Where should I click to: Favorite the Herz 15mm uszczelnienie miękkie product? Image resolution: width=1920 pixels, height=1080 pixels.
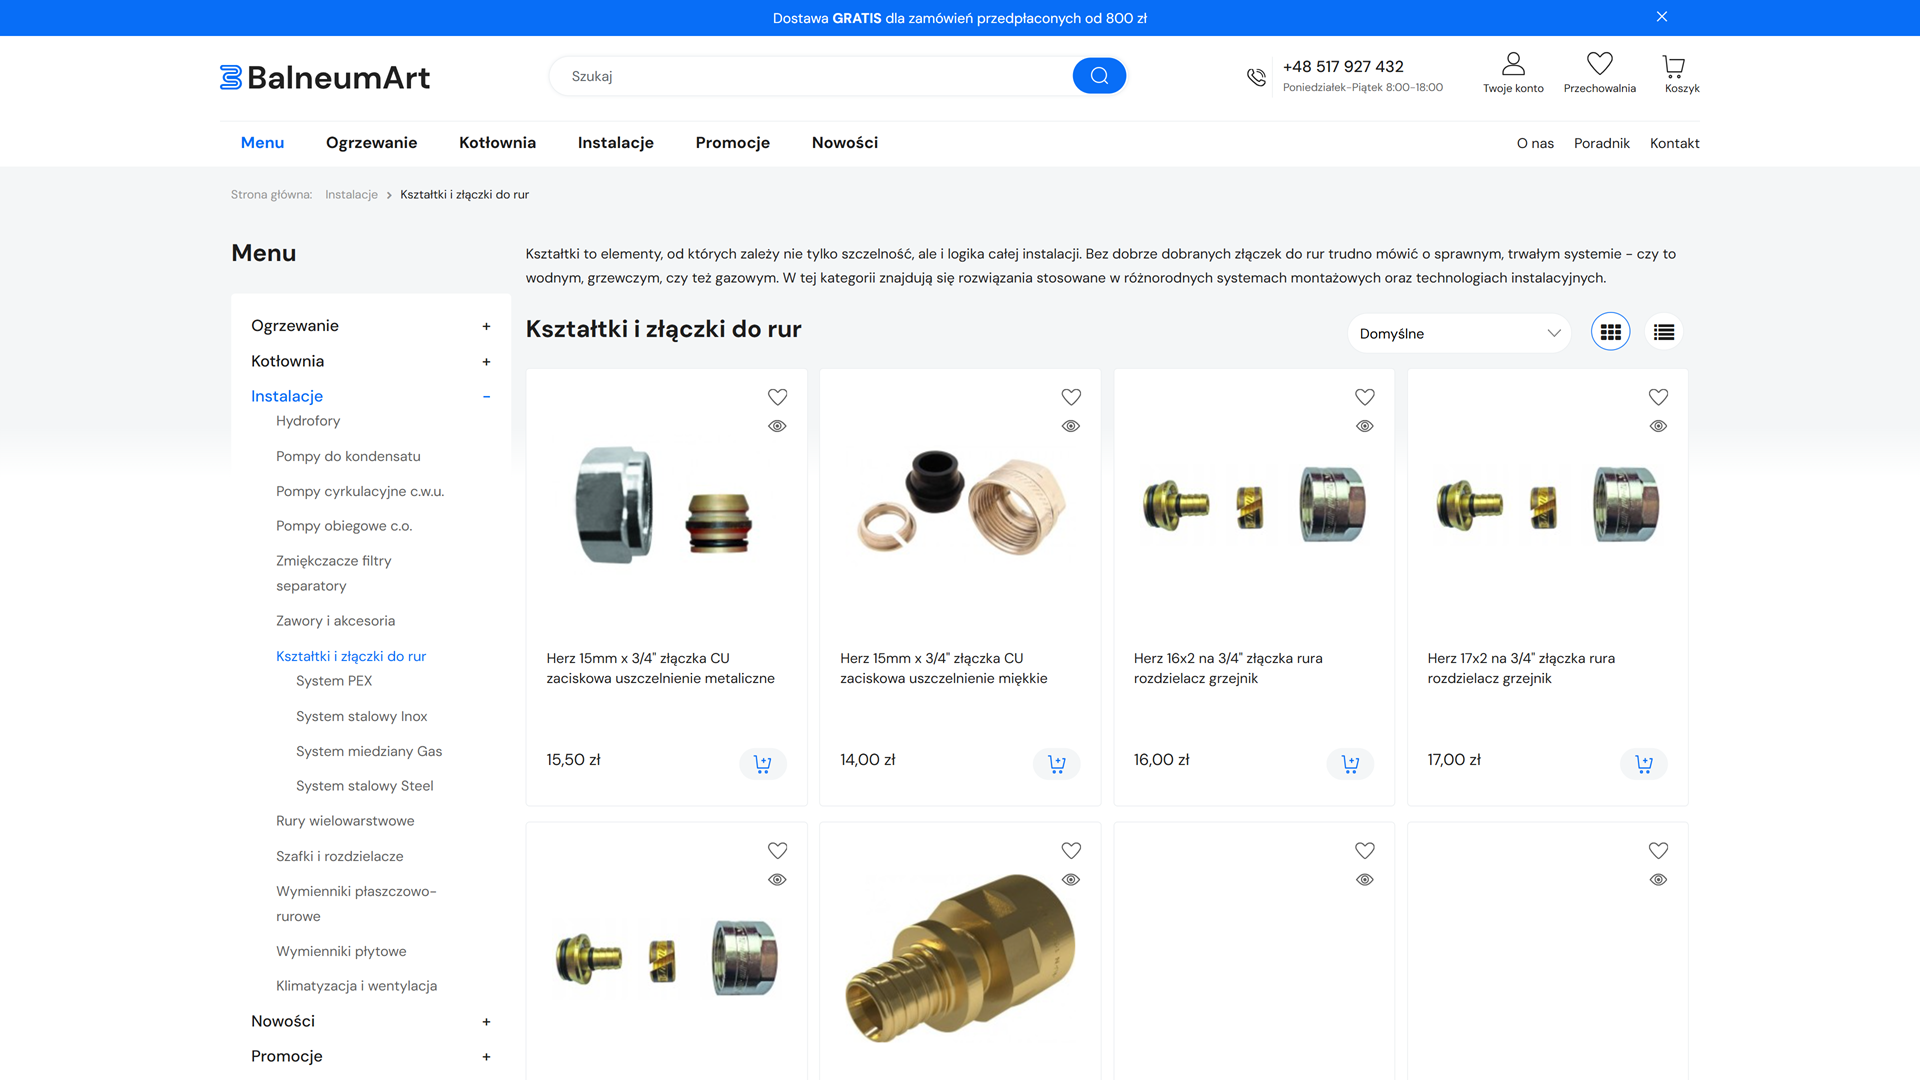[1071, 397]
